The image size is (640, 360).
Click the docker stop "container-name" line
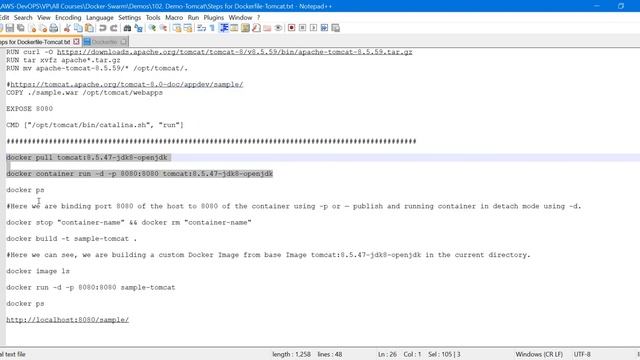(129, 222)
